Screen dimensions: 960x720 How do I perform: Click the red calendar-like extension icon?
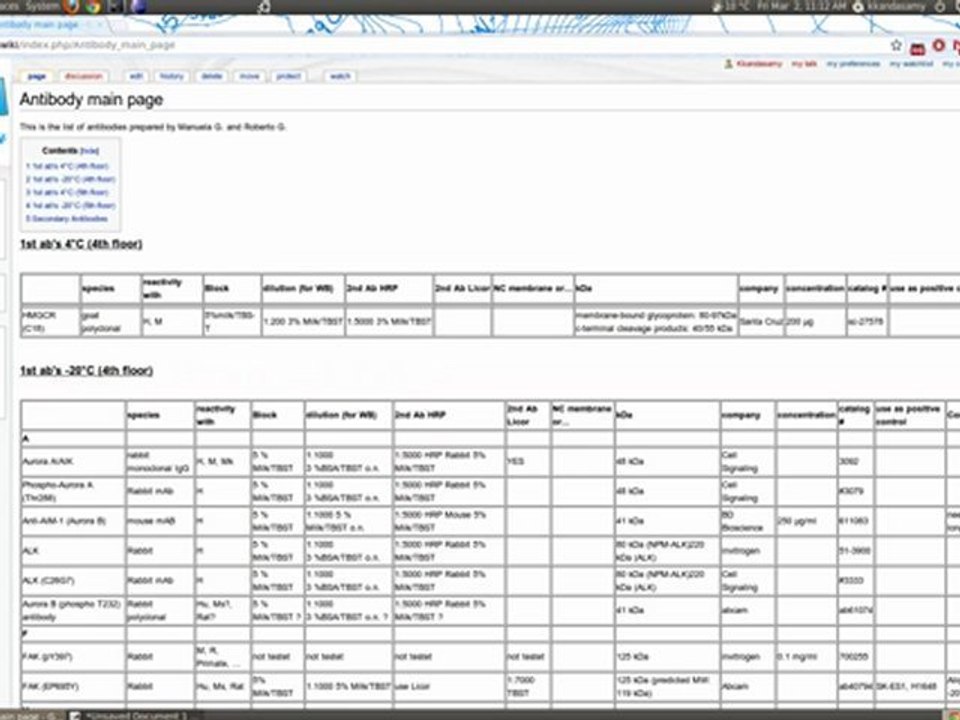click(918, 47)
